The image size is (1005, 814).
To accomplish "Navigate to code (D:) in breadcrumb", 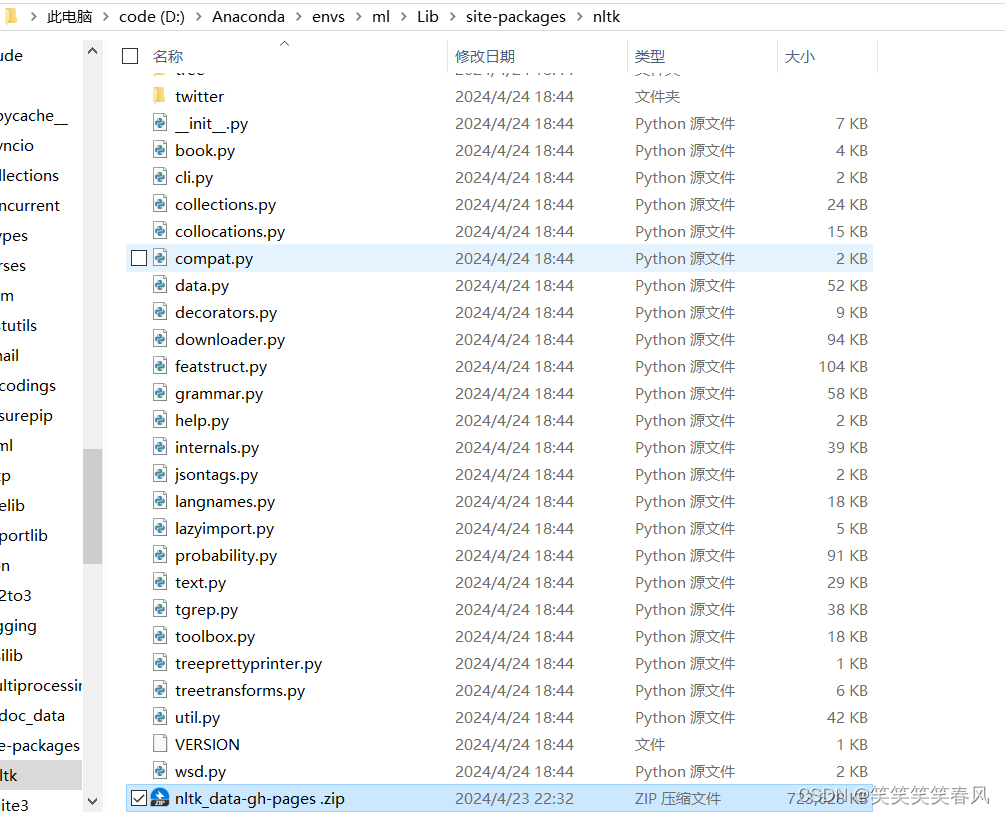I will pos(152,17).
